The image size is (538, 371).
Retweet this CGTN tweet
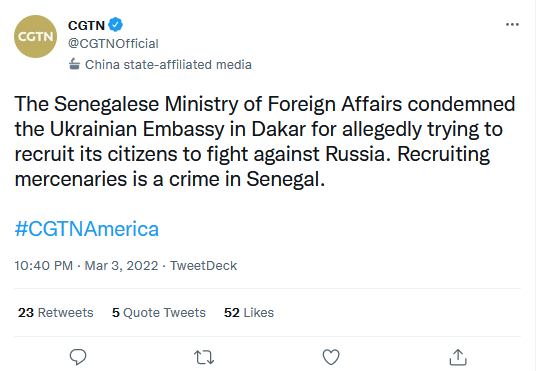(x=204, y=357)
